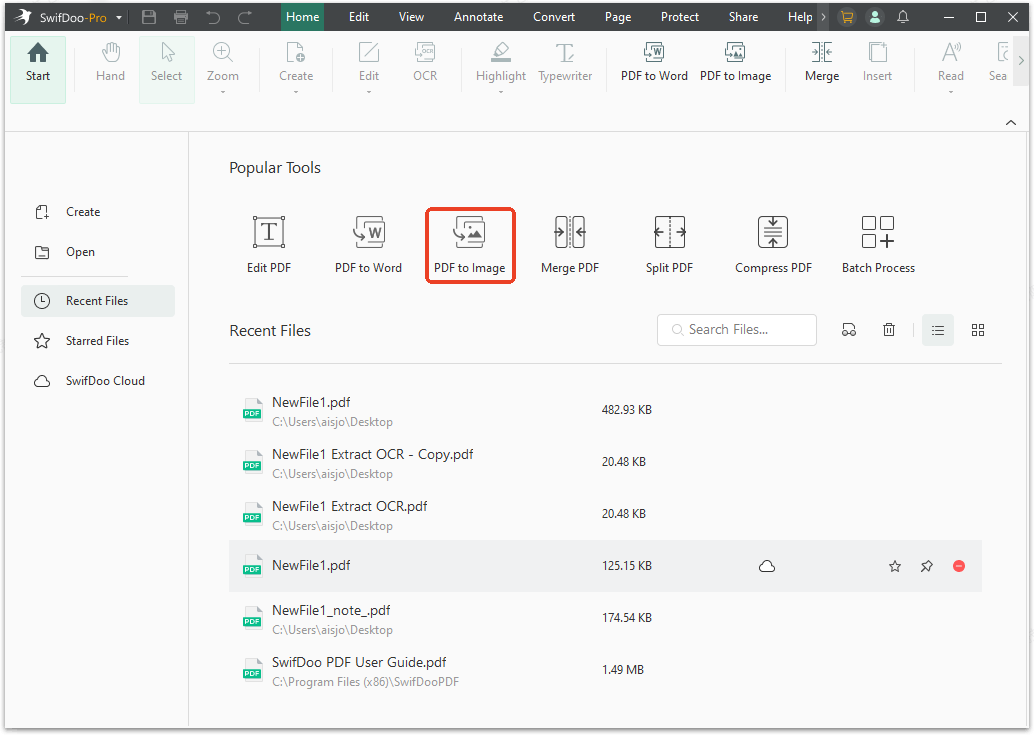Select the OCR tool in the toolbar
The width and height of the screenshot is (1034, 735).
point(424,63)
